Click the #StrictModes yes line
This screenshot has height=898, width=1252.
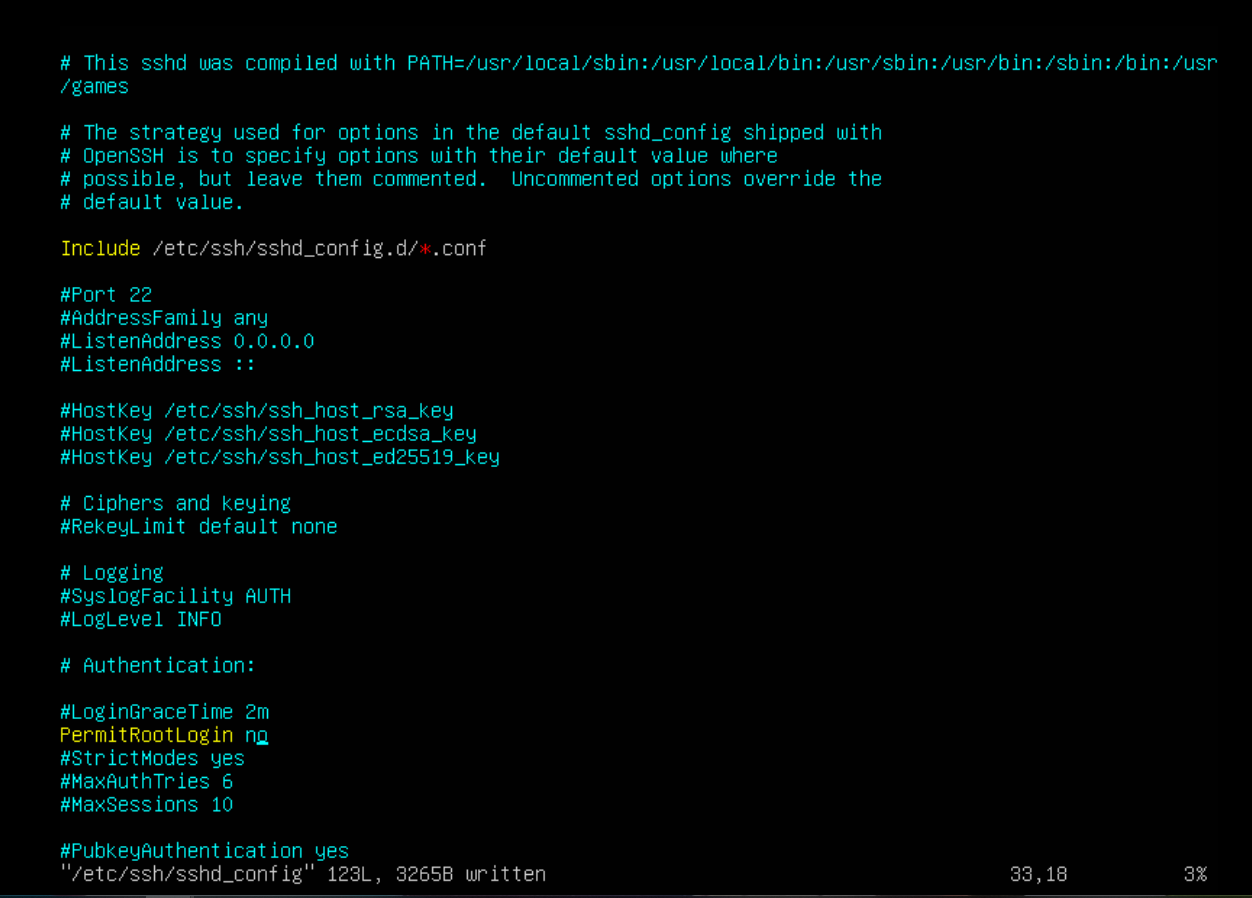(152, 758)
